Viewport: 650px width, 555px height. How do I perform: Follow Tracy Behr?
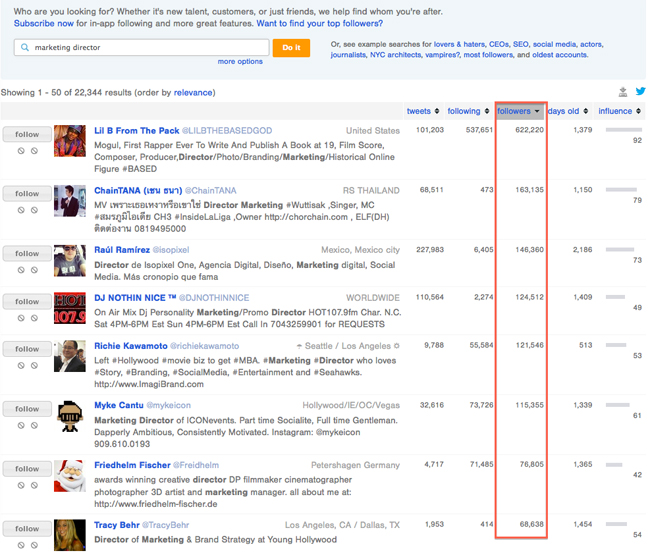(x=27, y=528)
